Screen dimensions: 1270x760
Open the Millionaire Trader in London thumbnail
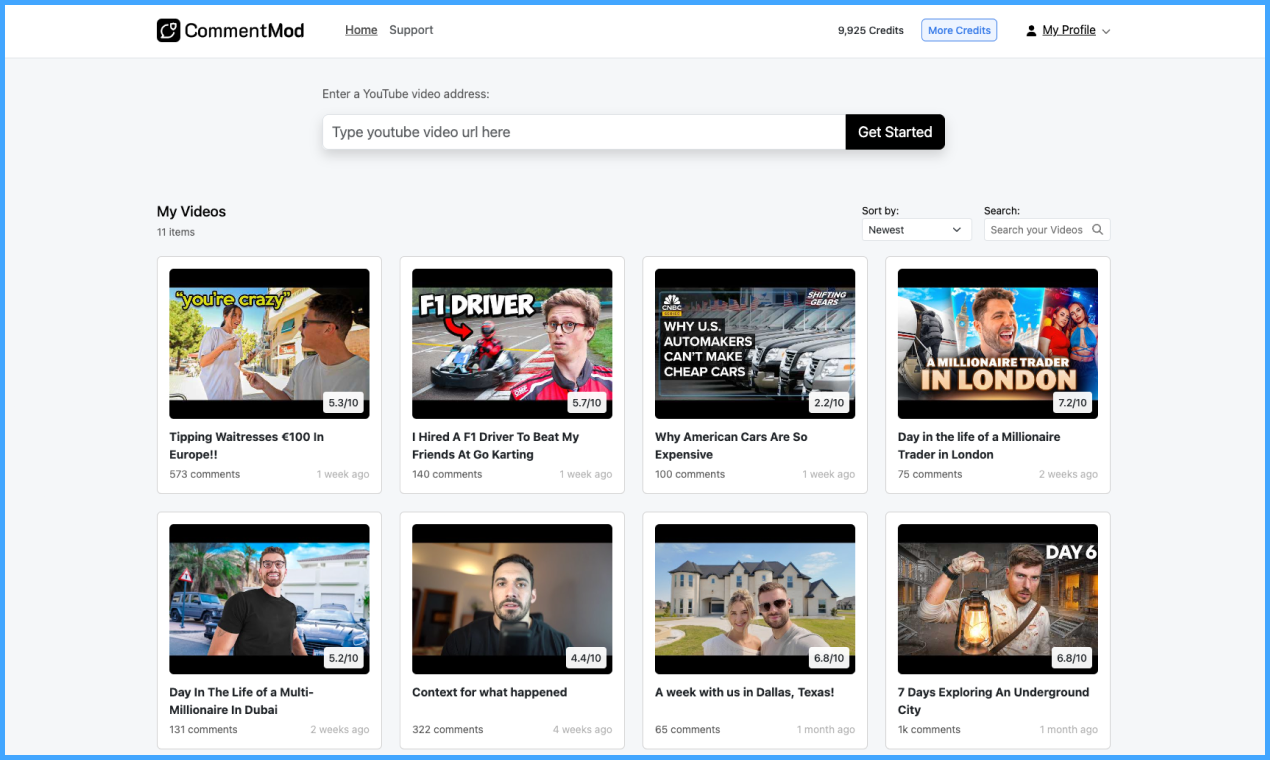998,344
